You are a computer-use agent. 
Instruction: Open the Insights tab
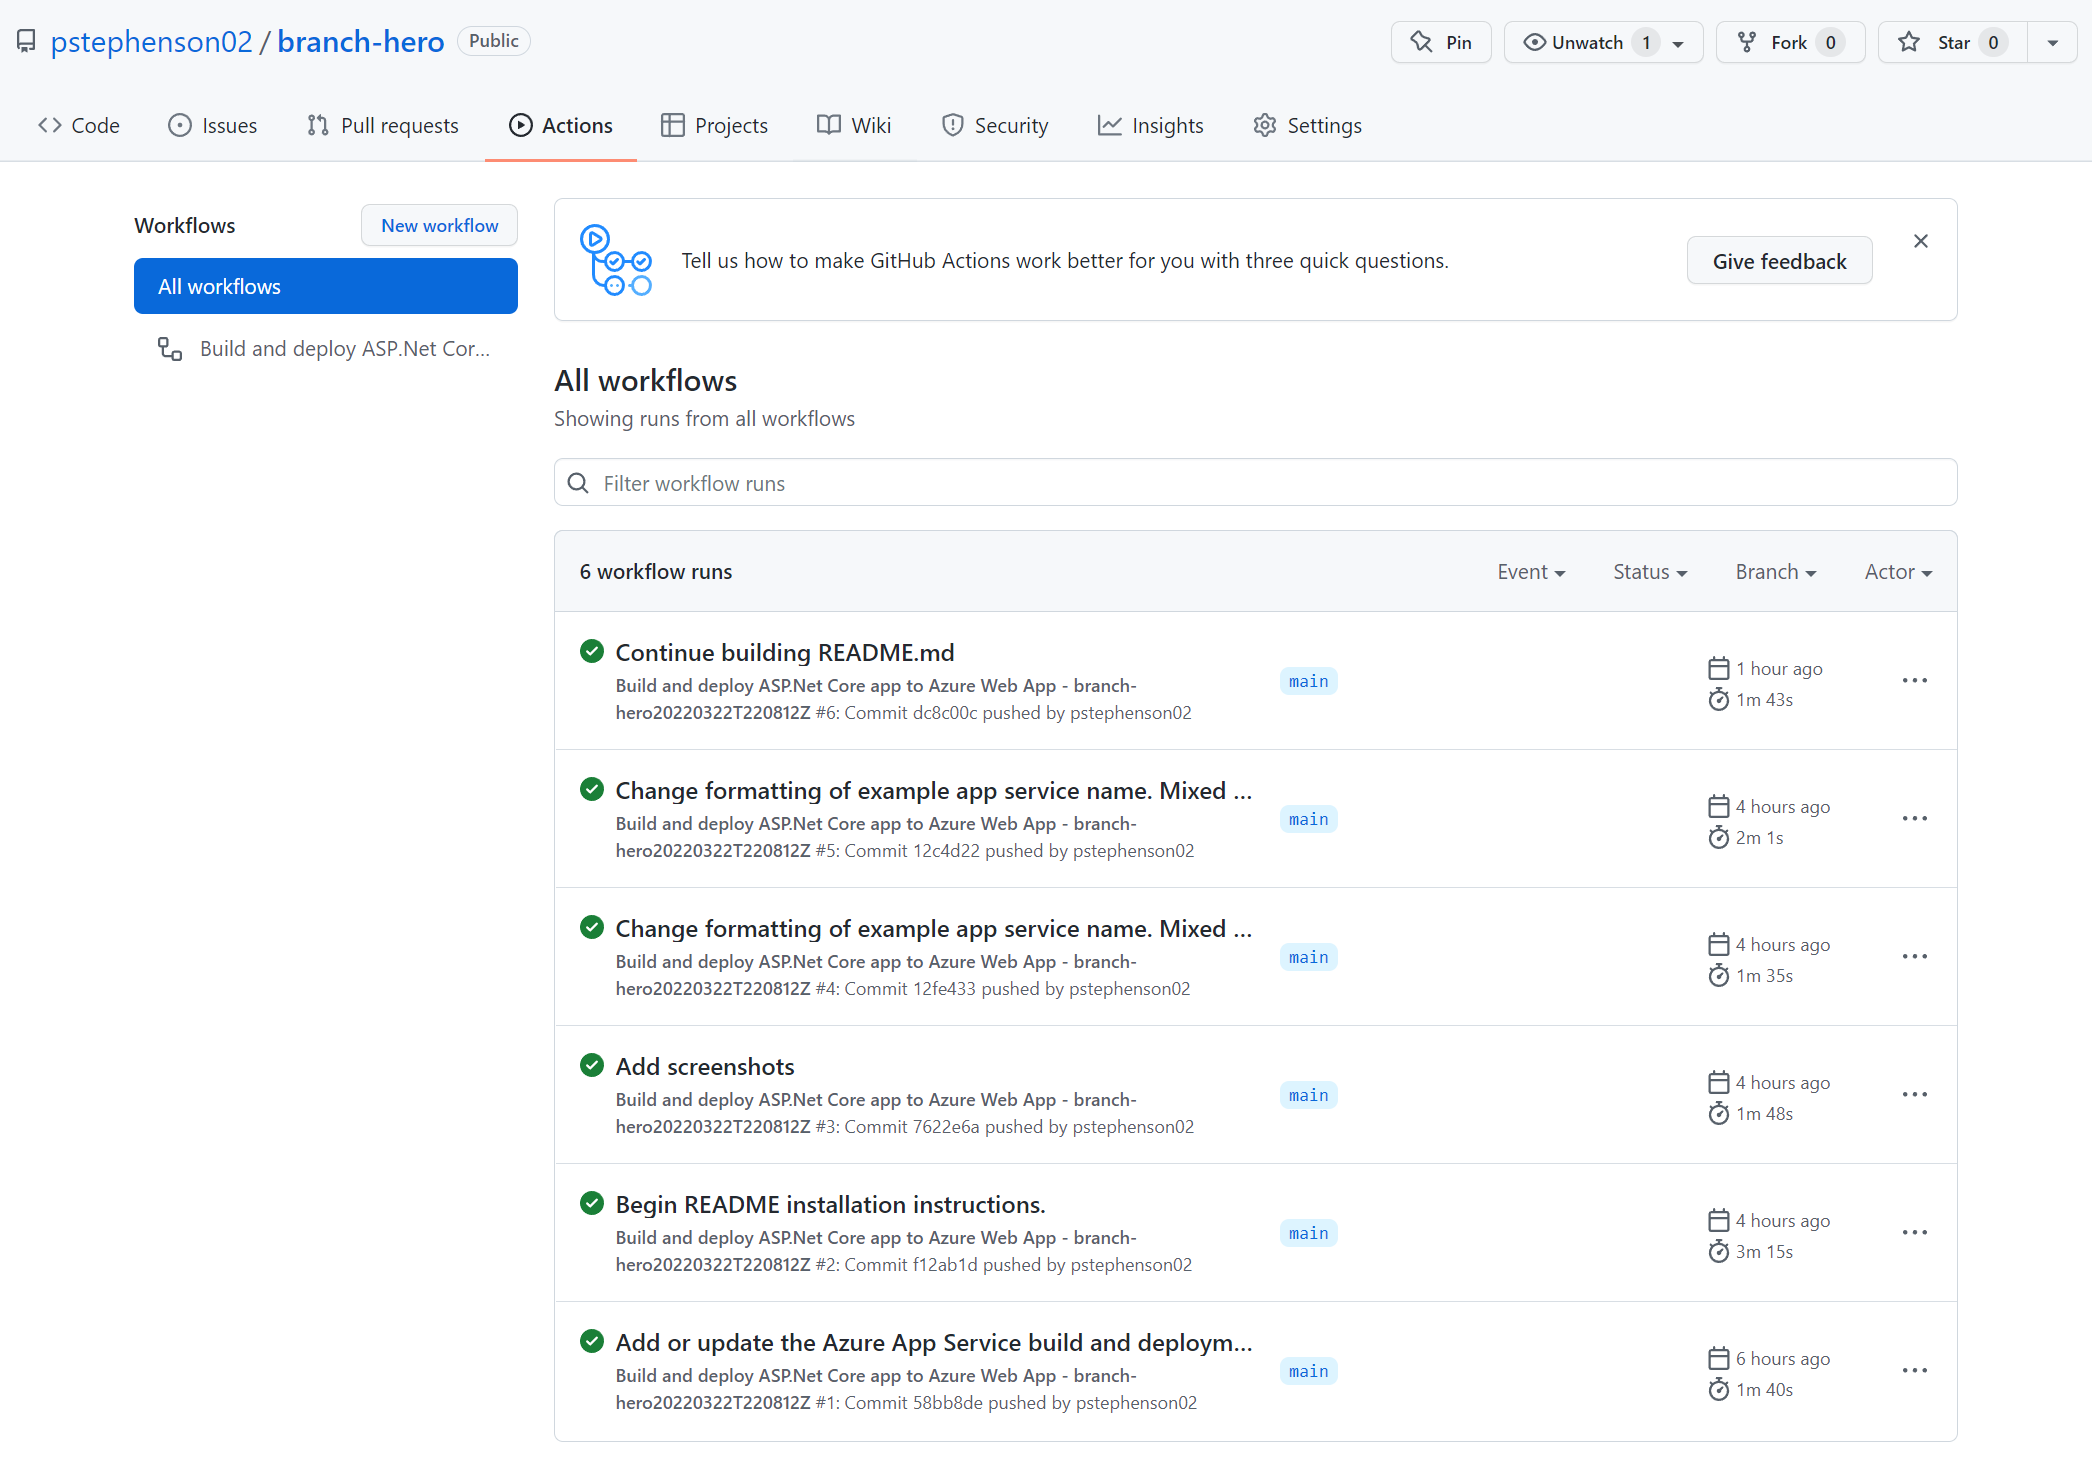[1150, 126]
